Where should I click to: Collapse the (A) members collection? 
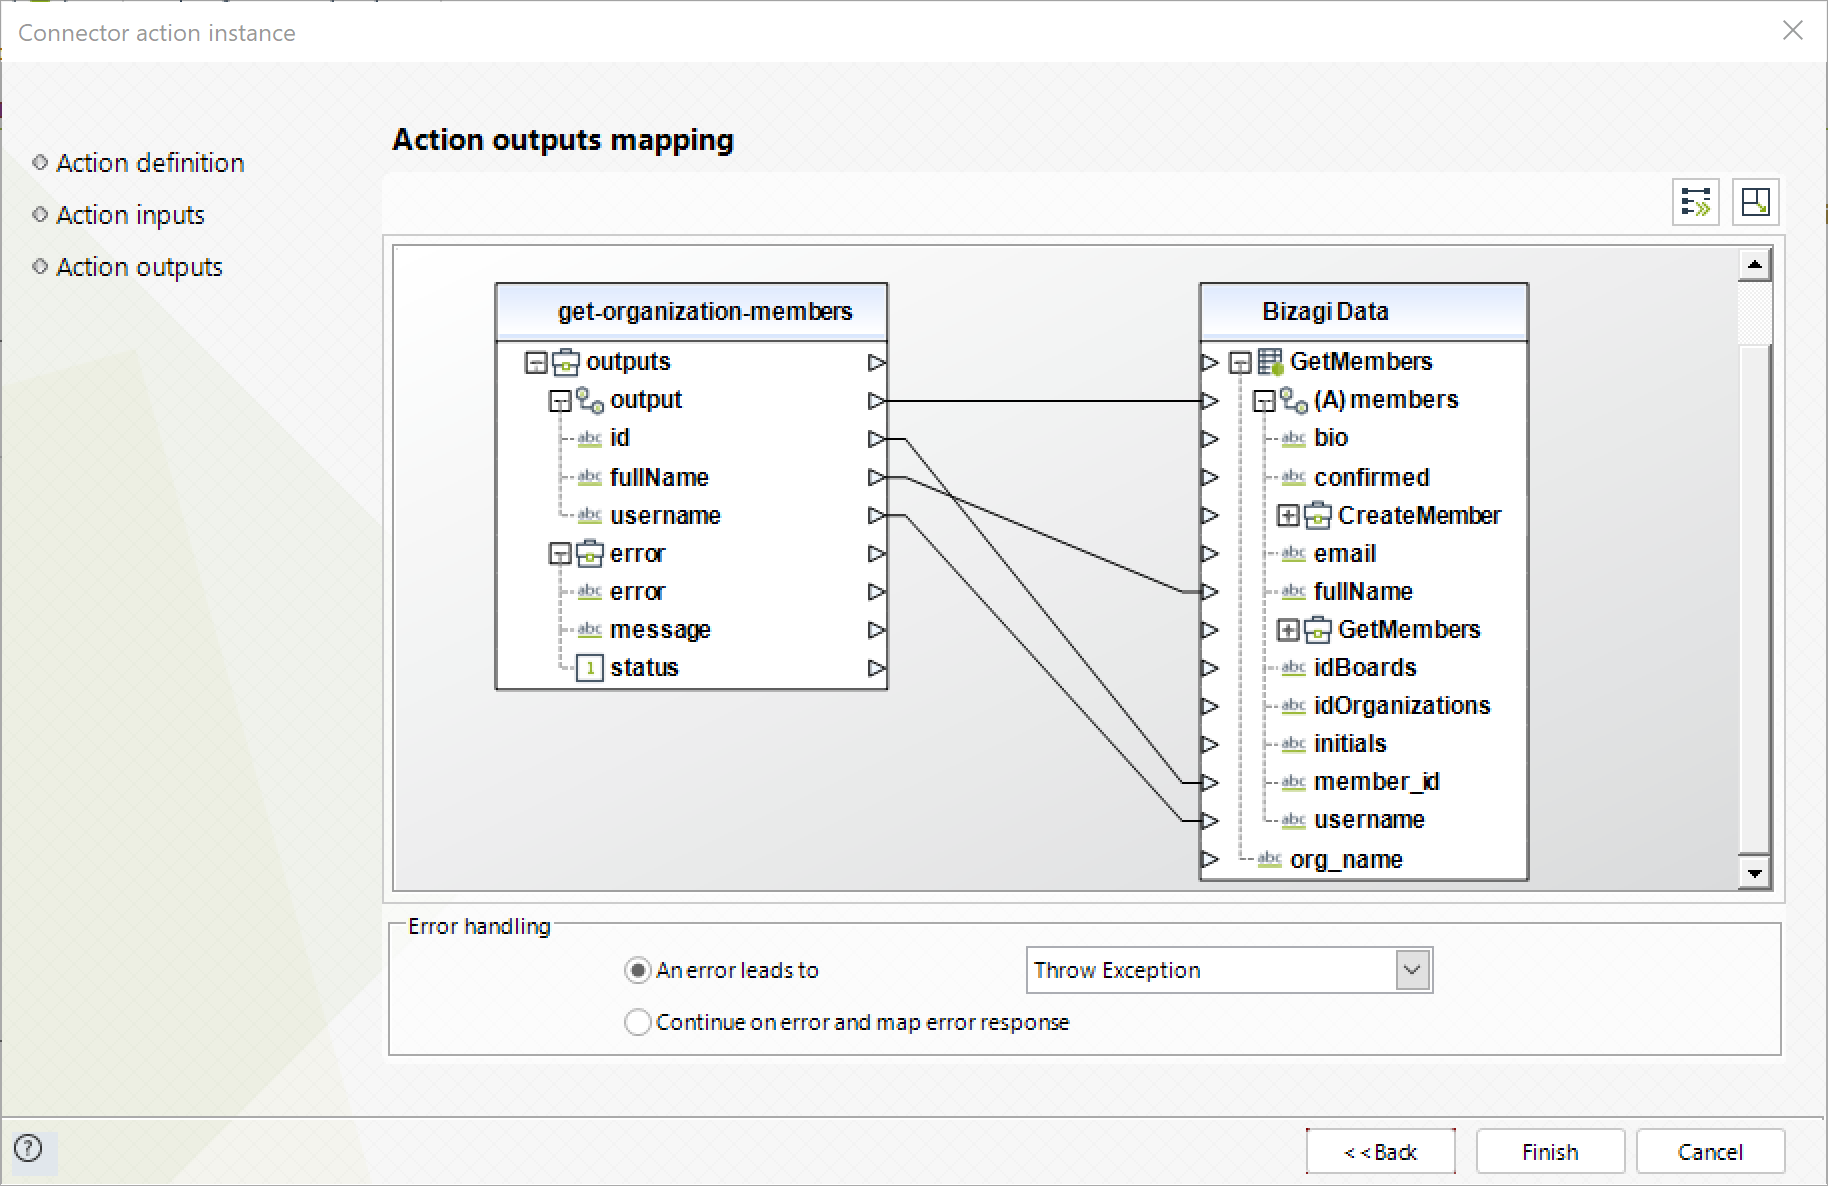[x=1264, y=401]
